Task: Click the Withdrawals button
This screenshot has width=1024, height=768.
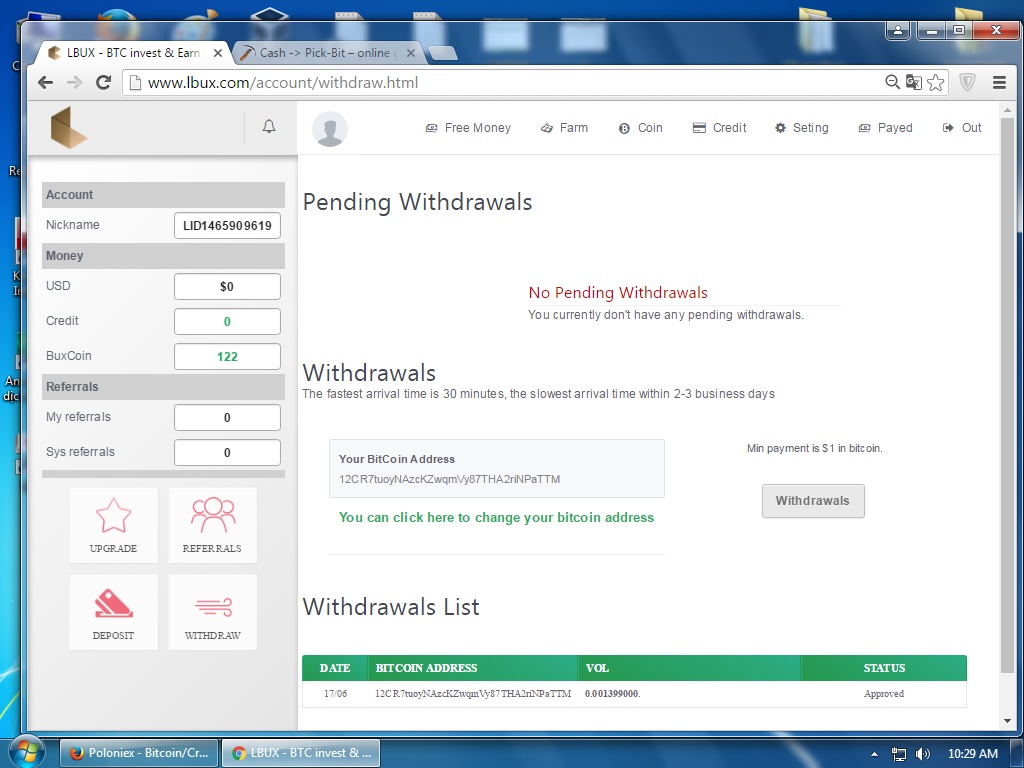Action: tap(813, 501)
